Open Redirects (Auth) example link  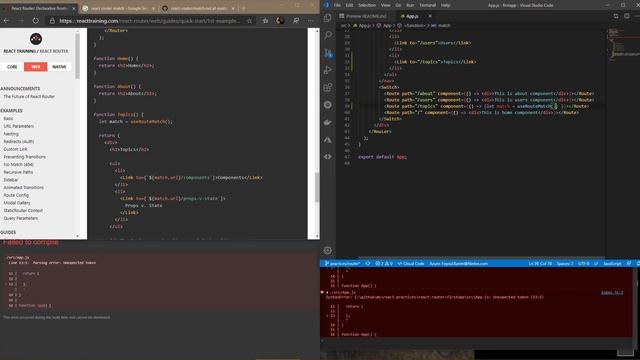tap(19, 142)
